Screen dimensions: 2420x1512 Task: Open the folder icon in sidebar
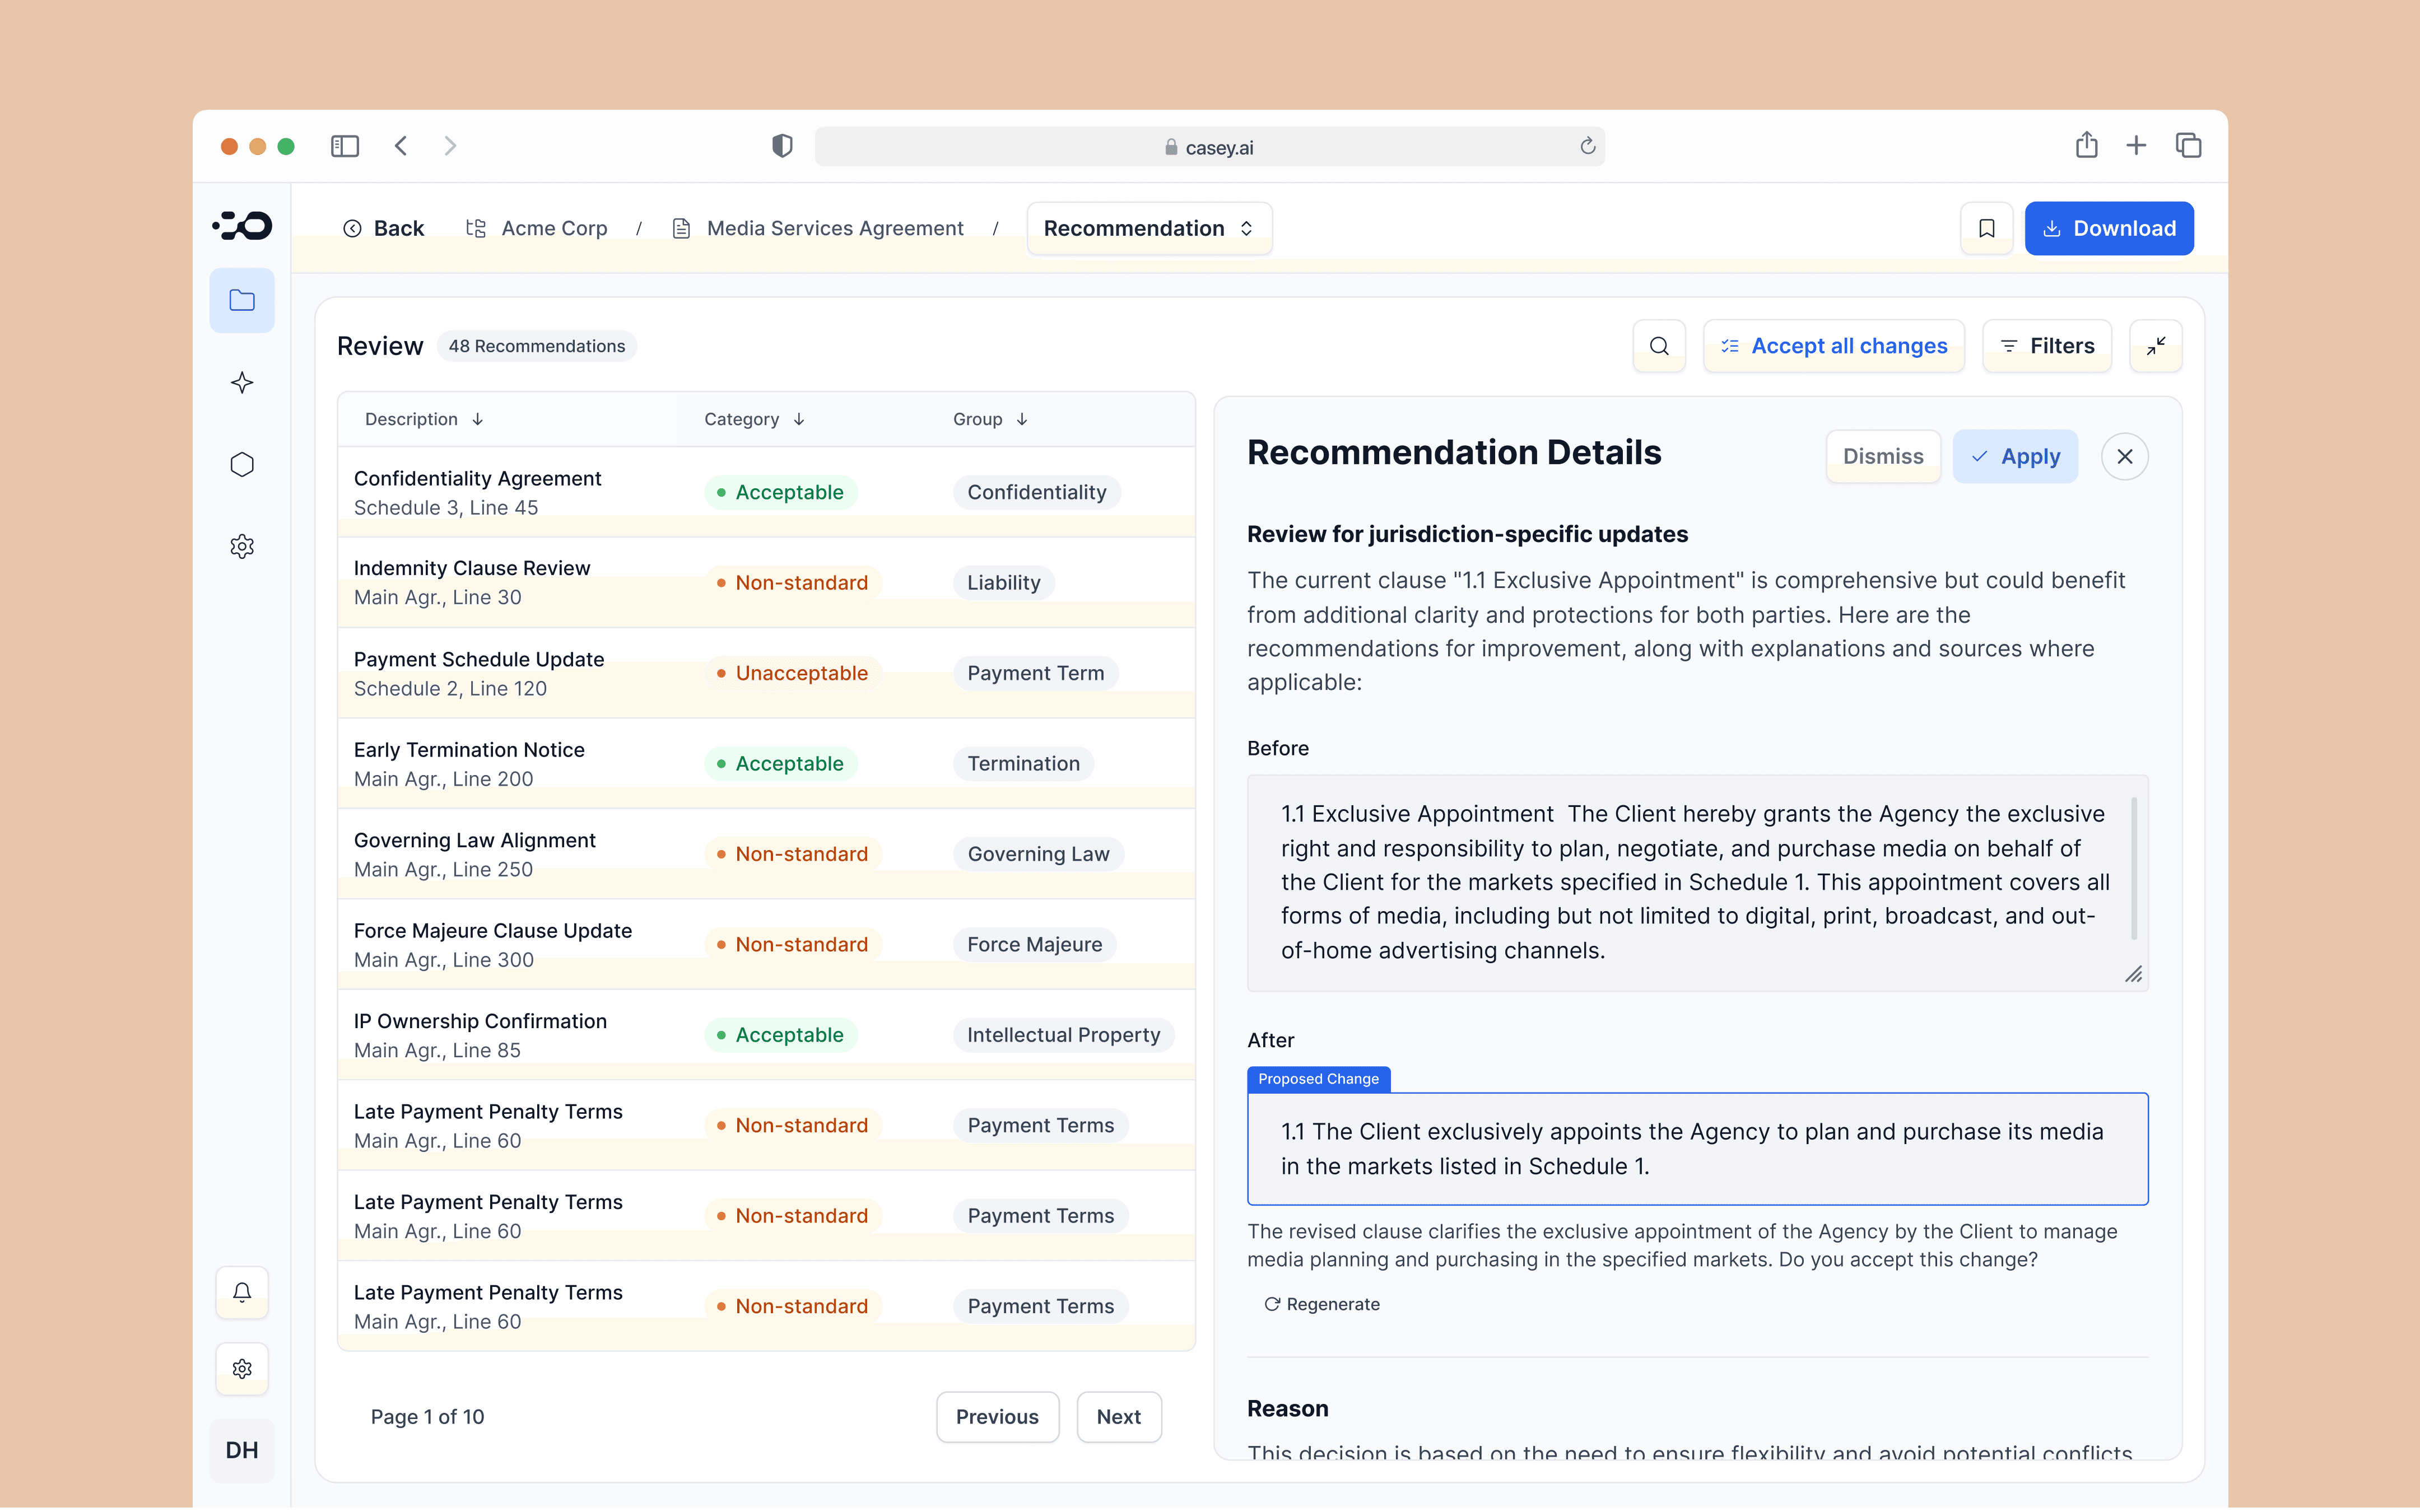point(241,300)
